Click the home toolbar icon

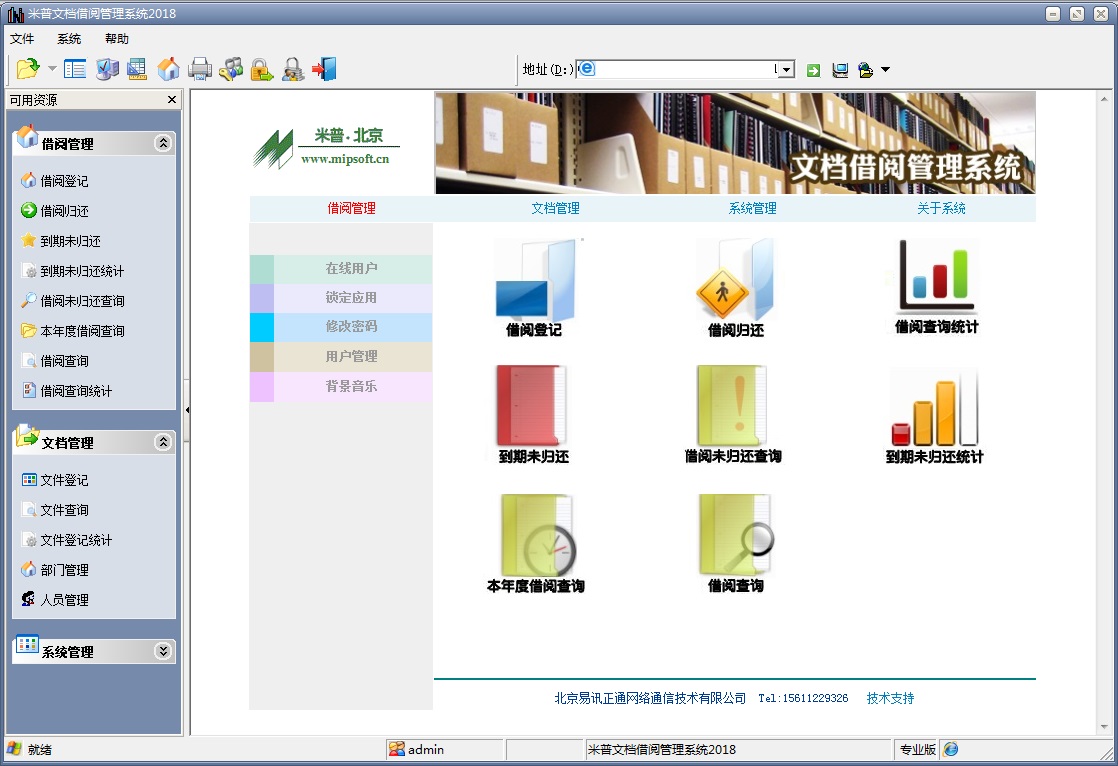(x=168, y=69)
